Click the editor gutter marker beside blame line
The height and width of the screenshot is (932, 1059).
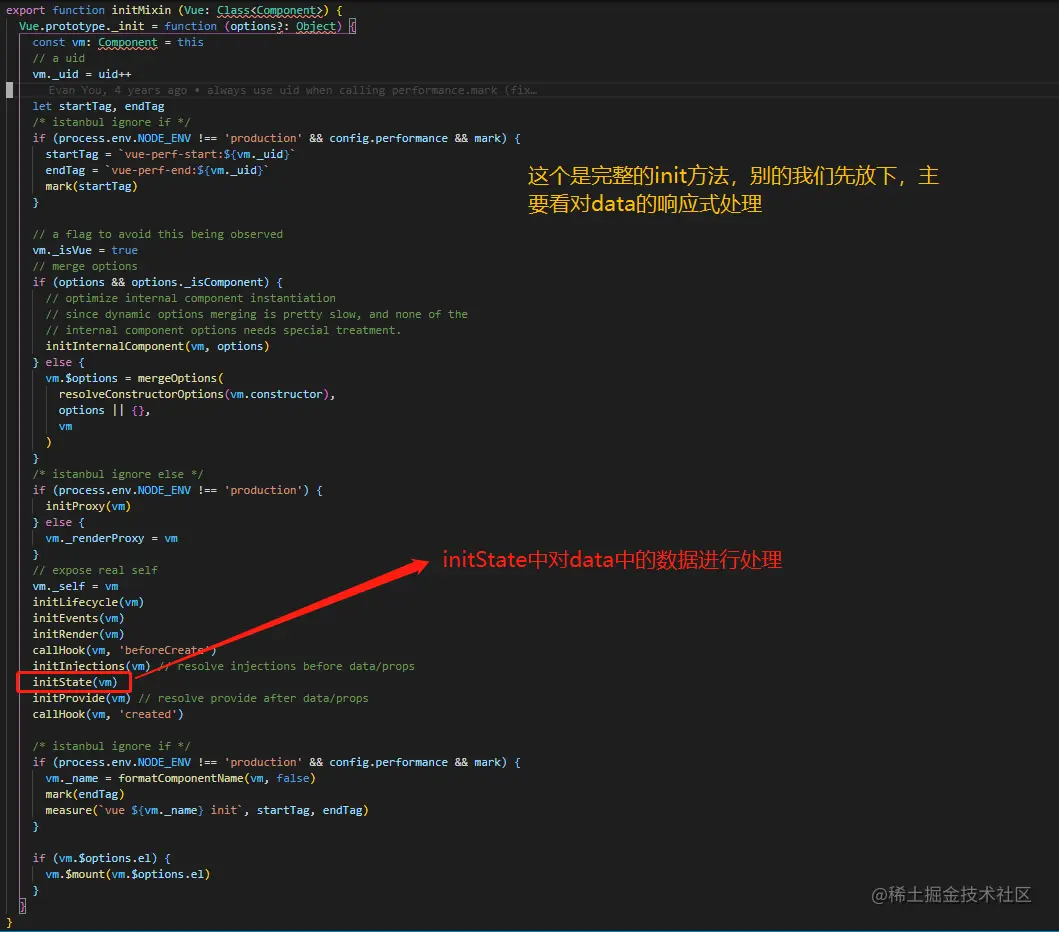(9, 90)
